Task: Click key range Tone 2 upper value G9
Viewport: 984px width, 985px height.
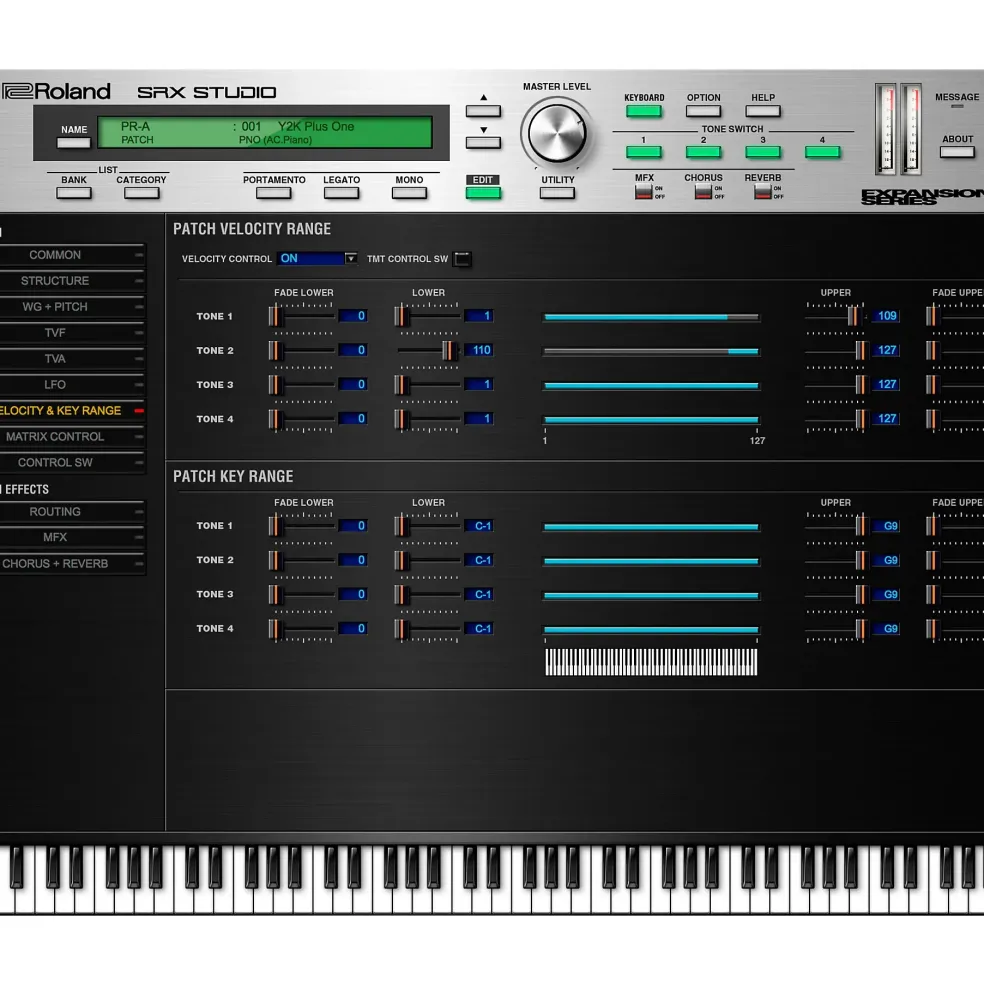Action: [885, 560]
